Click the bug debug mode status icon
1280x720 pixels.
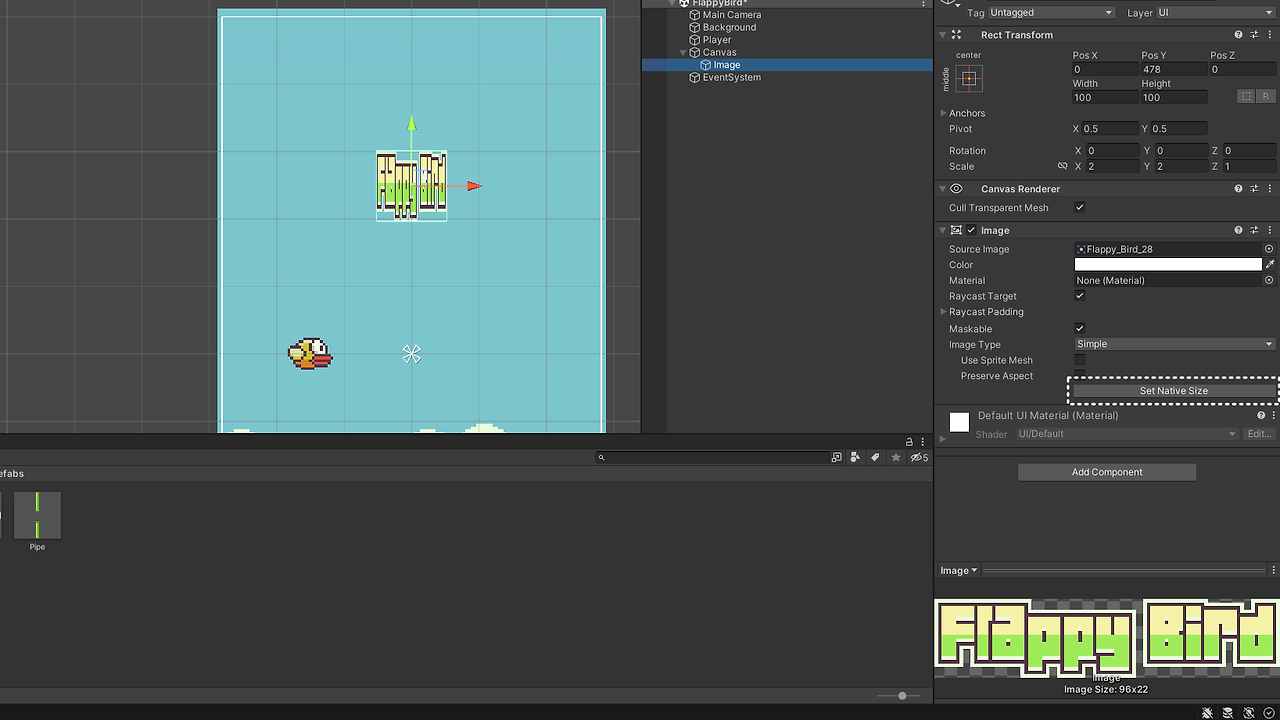tap(1208, 713)
